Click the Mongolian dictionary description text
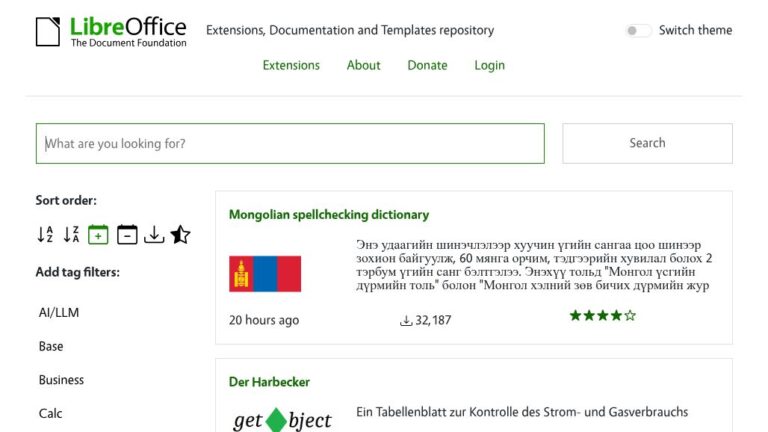768x432 pixels. (x=534, y=264)
